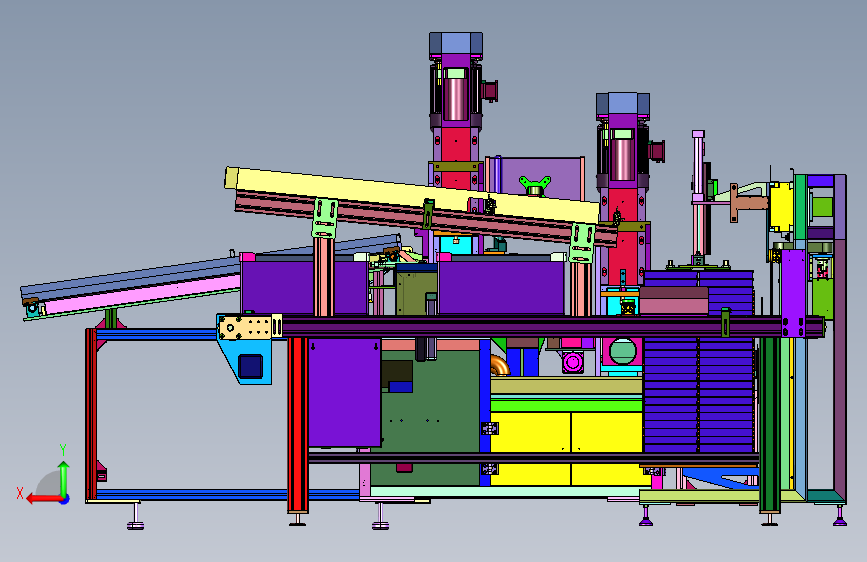Select the mauve box beside the blue trays
This screenshot has height=562, width=867.
(x=673, y=301)
